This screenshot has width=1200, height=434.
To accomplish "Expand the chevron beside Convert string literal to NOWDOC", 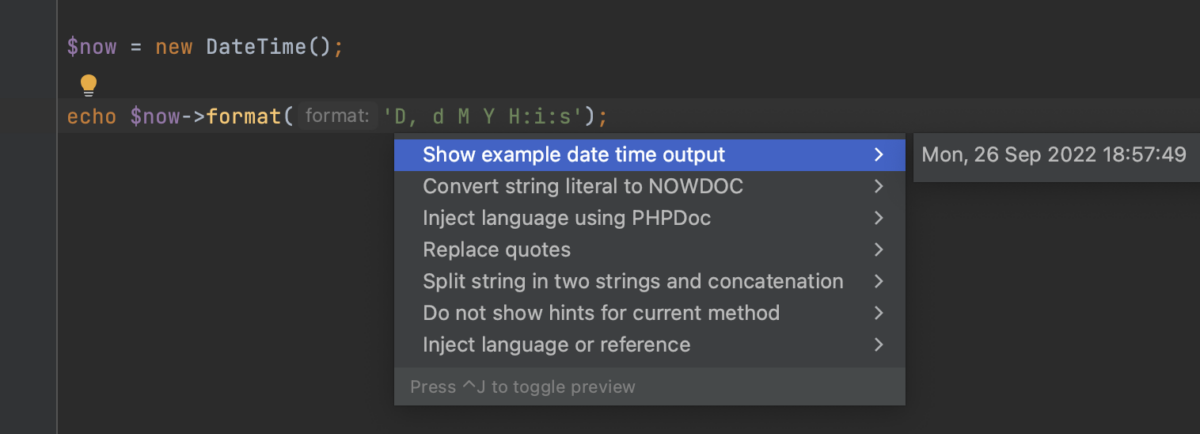I will tap(878, 187).
